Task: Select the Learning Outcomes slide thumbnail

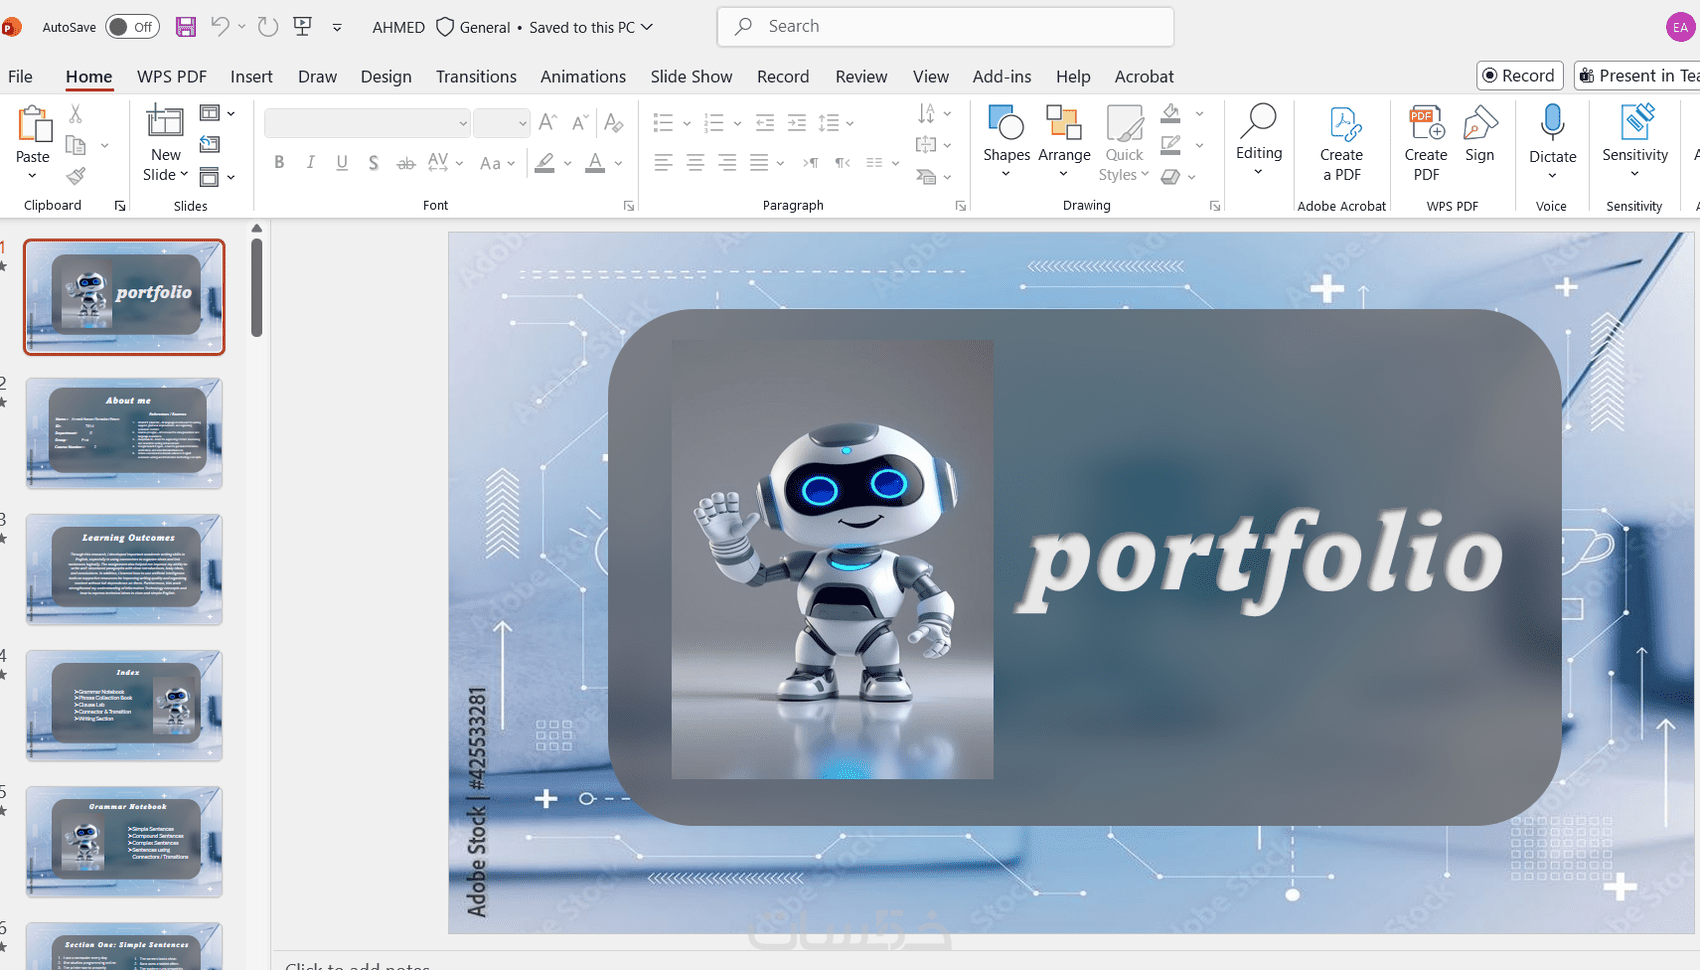Action: point(124,569)
